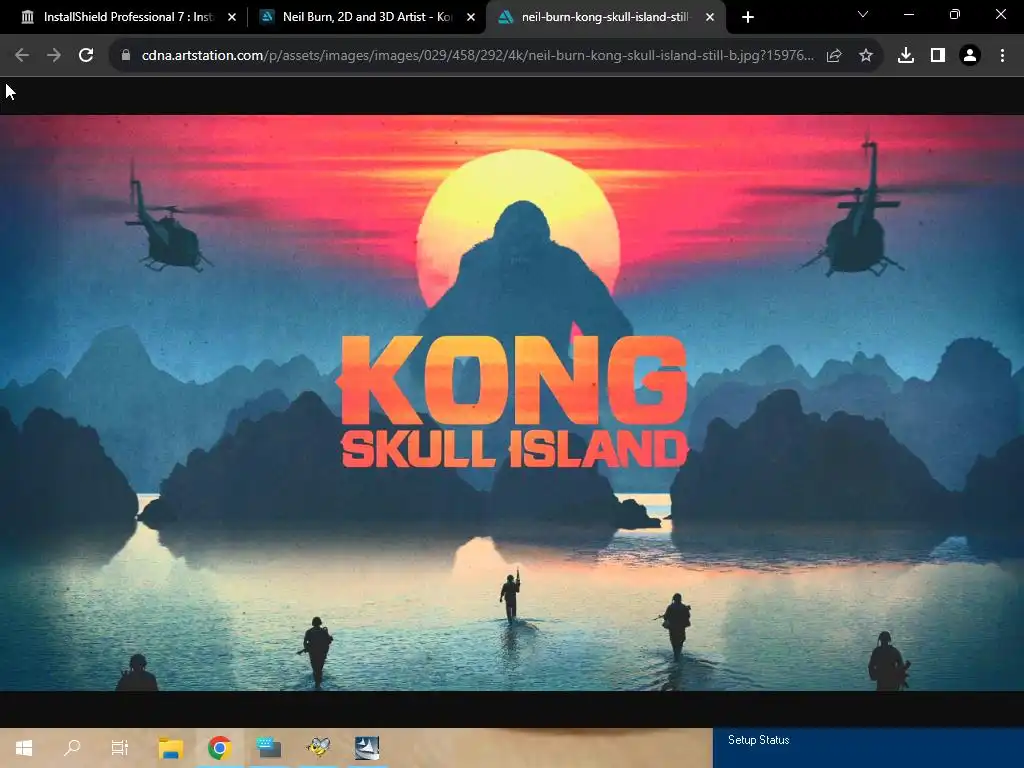Close the neil-burn-kong-skull-island tab
Screen dimensions: 1024x768
click(x=710, y=17)
